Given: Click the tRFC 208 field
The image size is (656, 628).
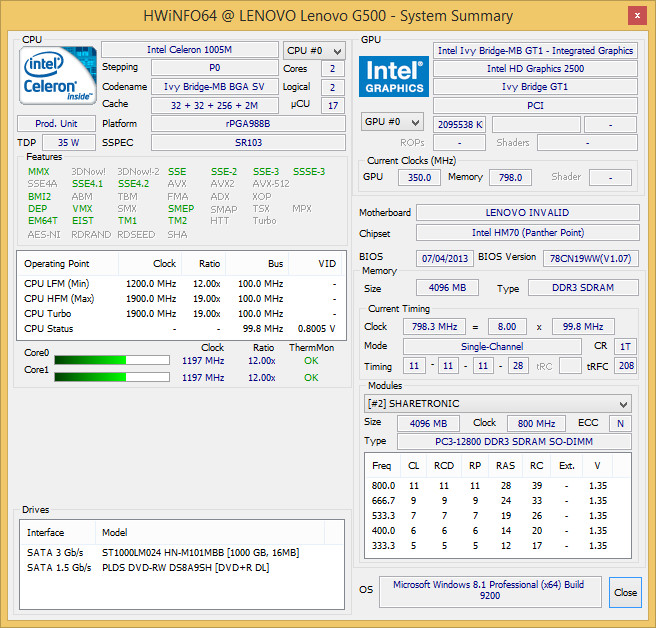Looking at the screenshot, I should click(x=626, y=365).
